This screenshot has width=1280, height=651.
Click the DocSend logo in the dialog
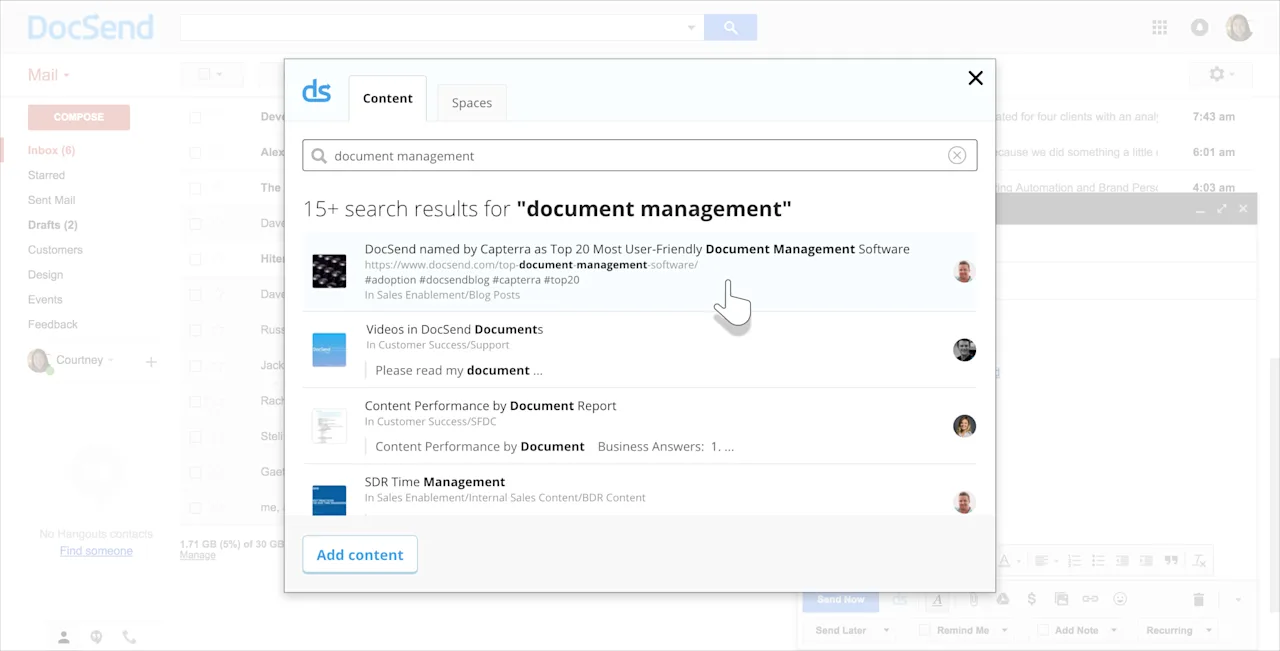coord(317,90)
